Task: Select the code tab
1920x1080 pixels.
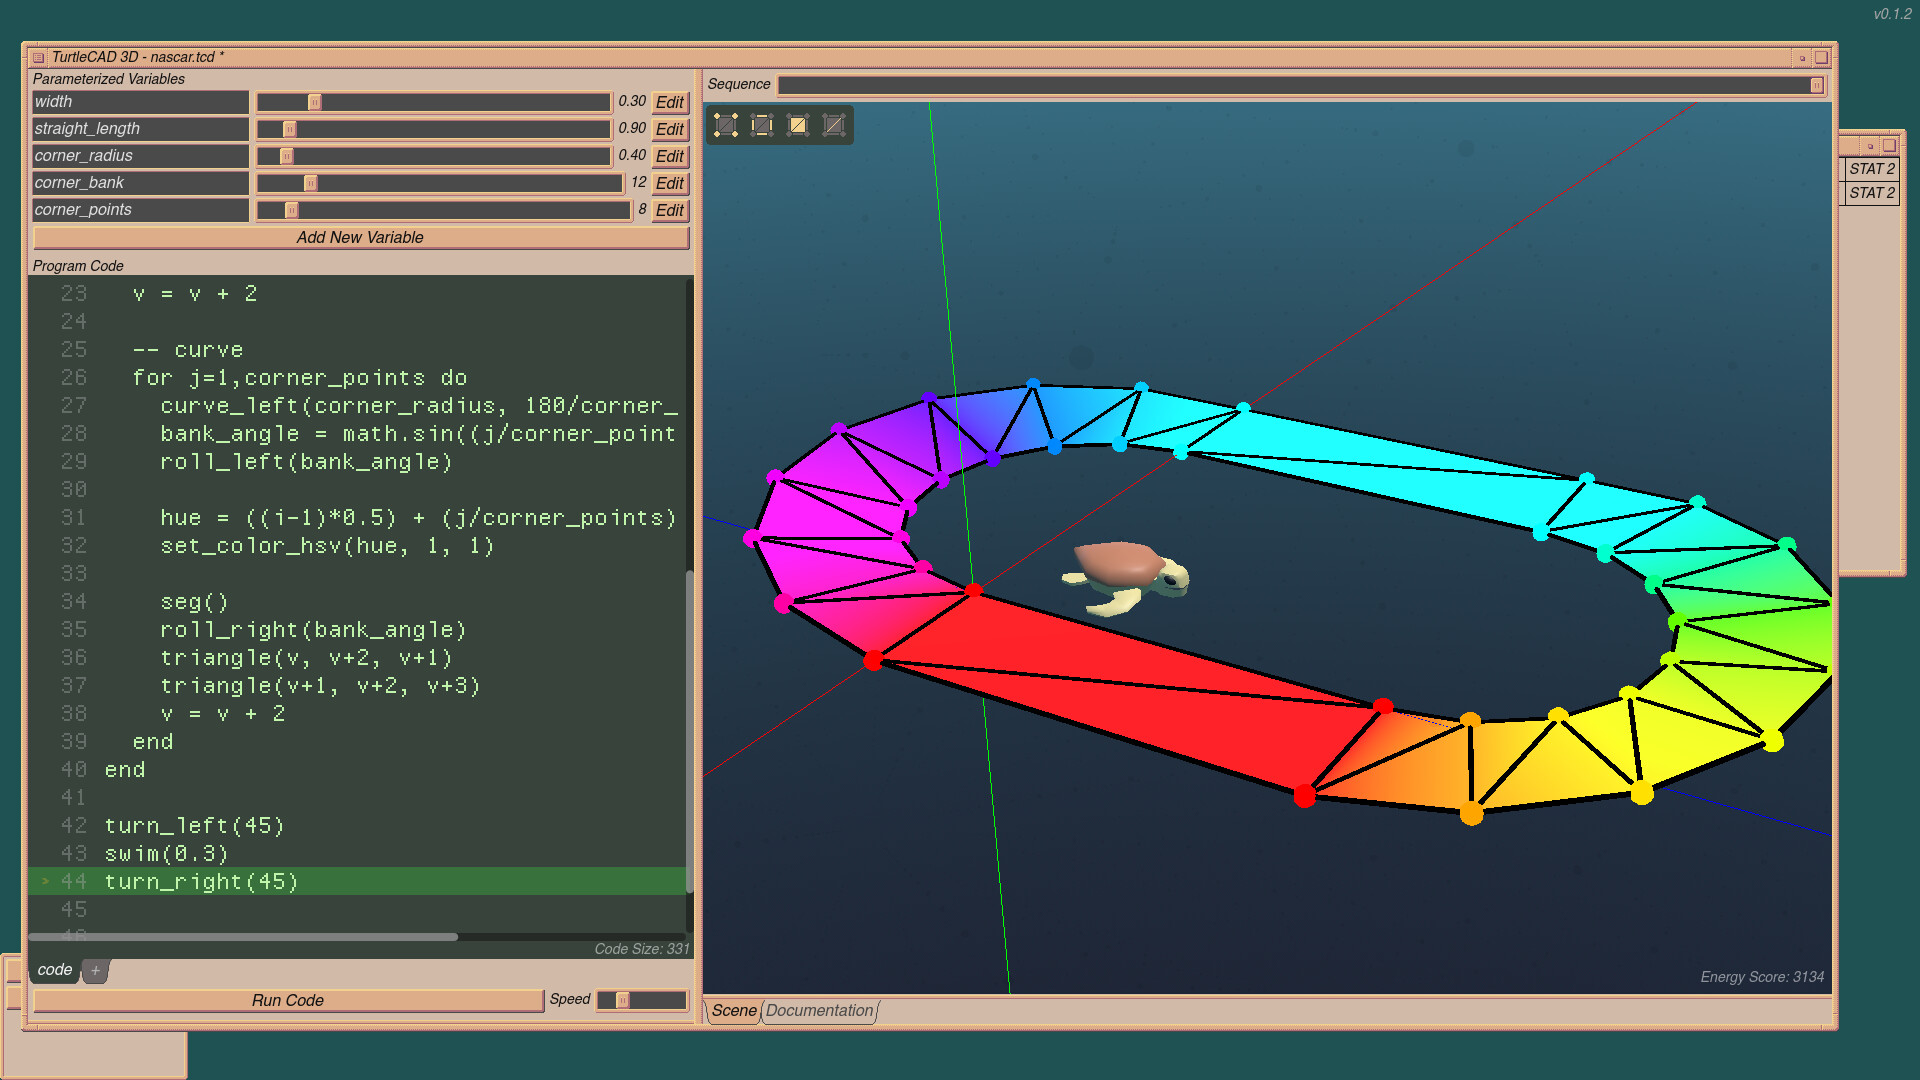Action: 55,970
